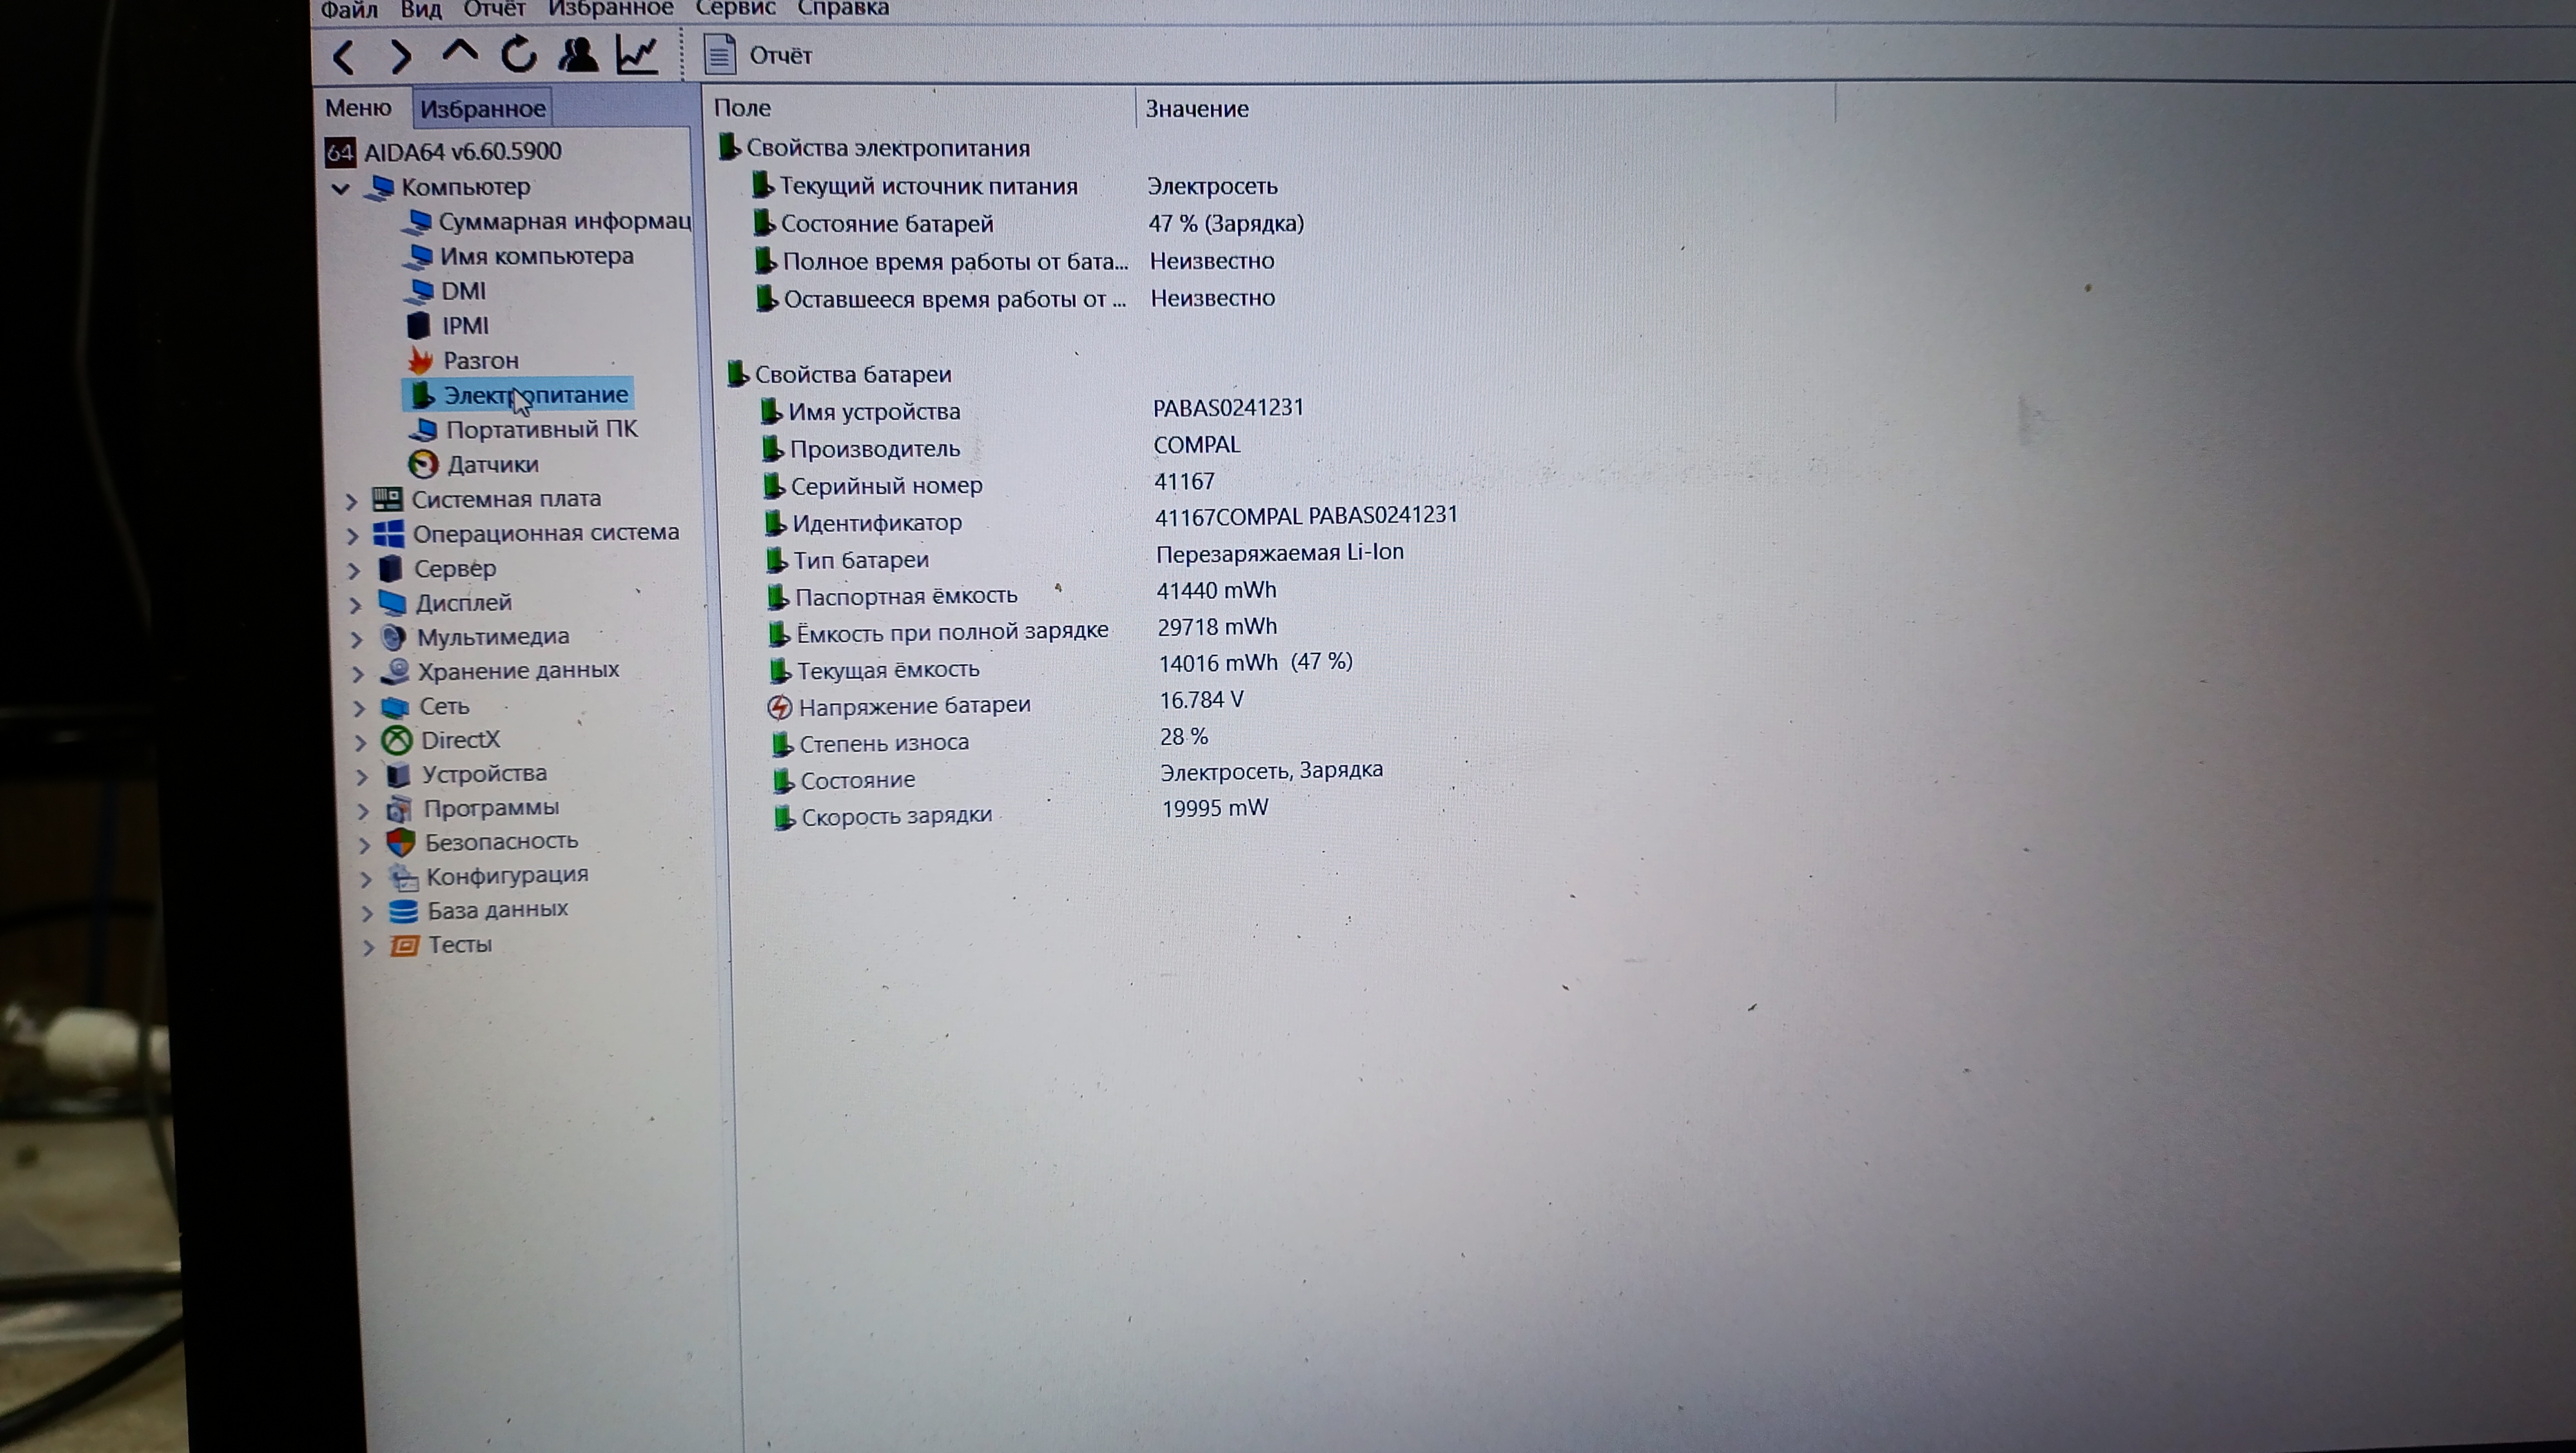Image resolution: width=2576 pixels, height=1453 pixels.
Task: Expand the Сервер node
Action: (354, 570)
